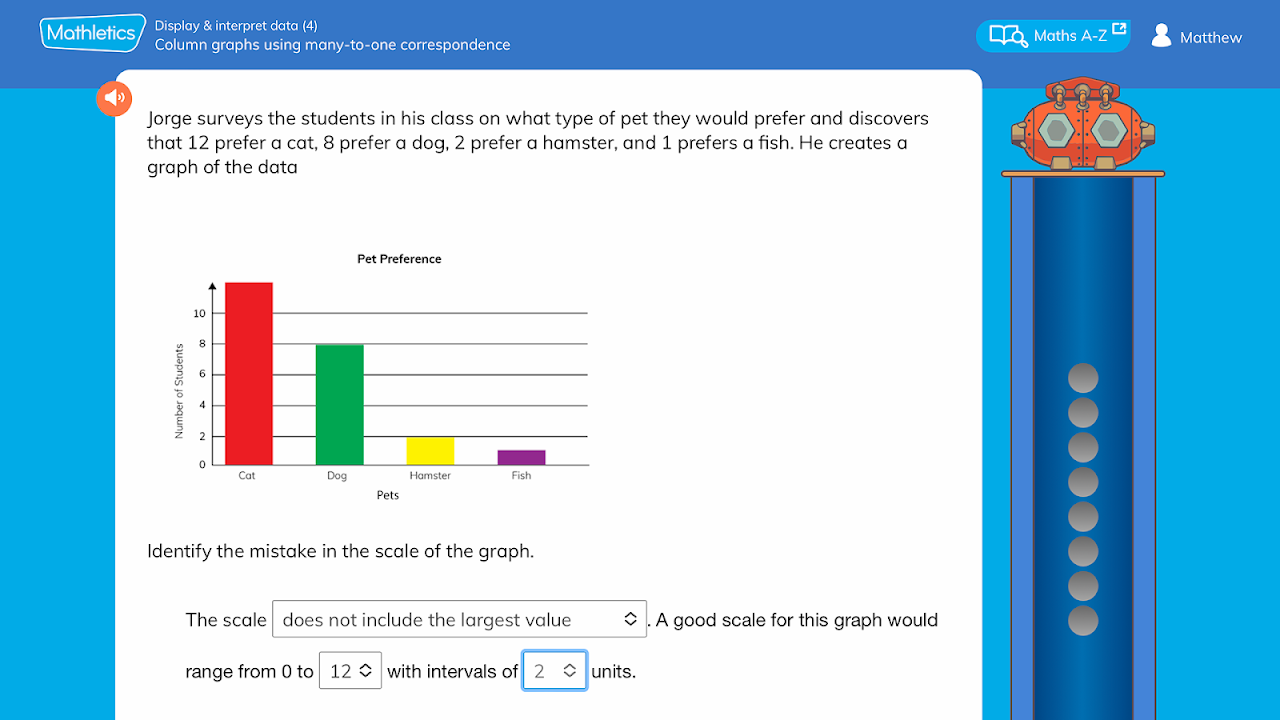Click the external link icon beside Maths A-Z

(x=1119, y=30)
